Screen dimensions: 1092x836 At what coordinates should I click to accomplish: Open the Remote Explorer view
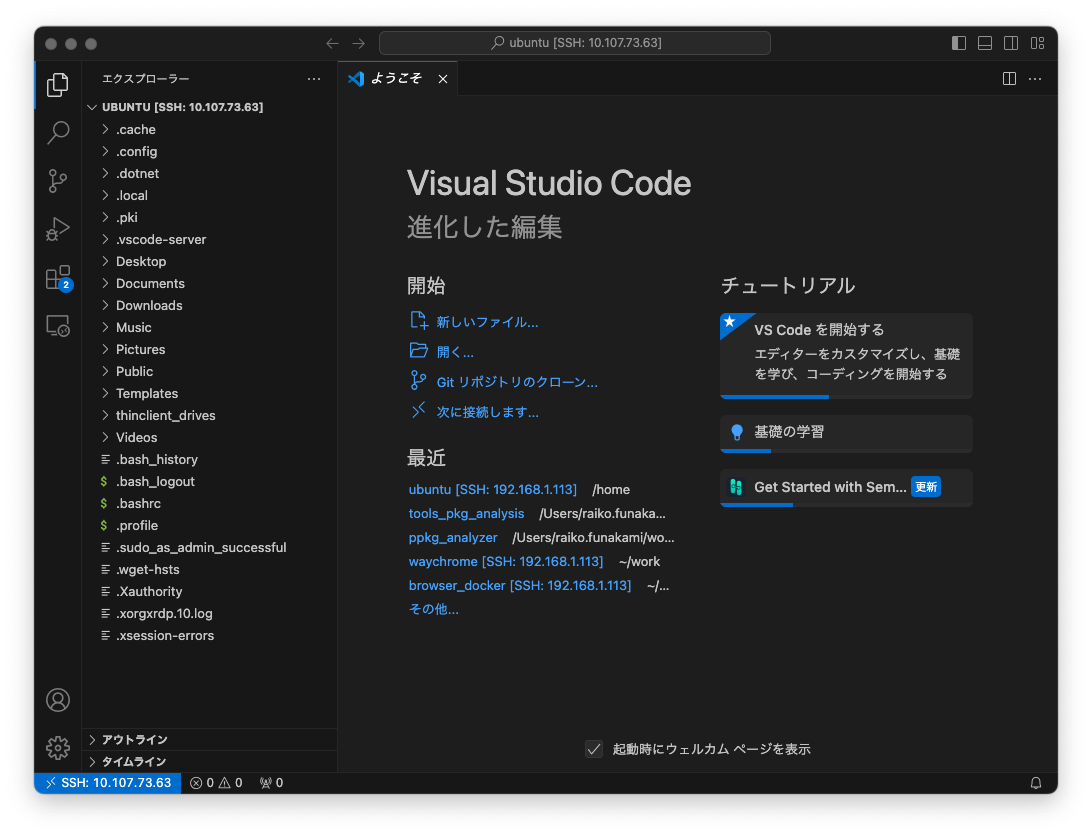tap(58, 325)
